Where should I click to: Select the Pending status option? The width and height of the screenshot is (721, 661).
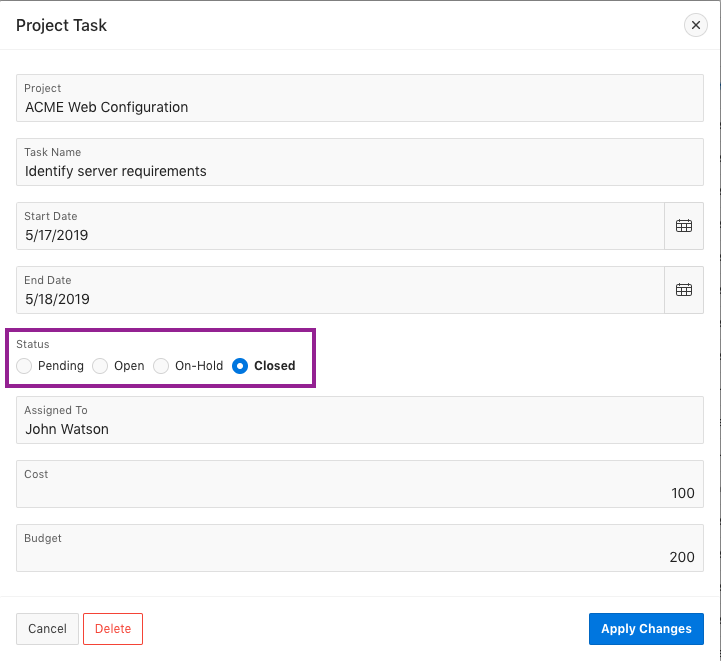coord(25,366)
